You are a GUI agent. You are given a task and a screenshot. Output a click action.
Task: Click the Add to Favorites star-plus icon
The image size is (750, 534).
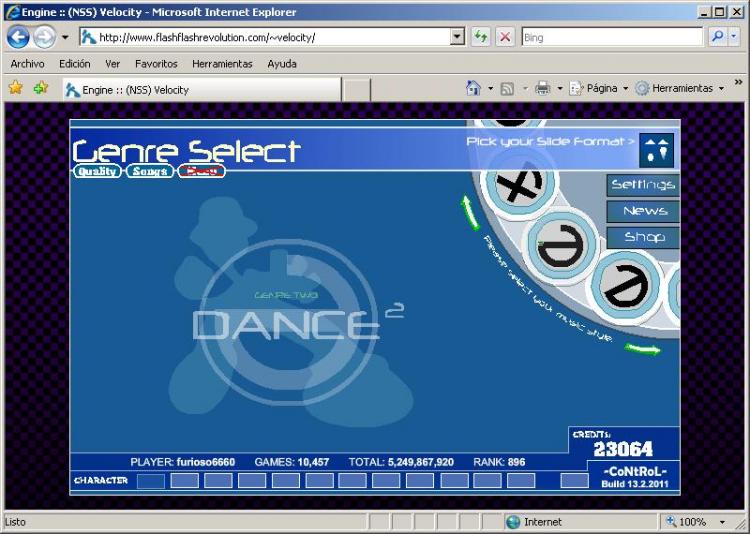(41, 88)
